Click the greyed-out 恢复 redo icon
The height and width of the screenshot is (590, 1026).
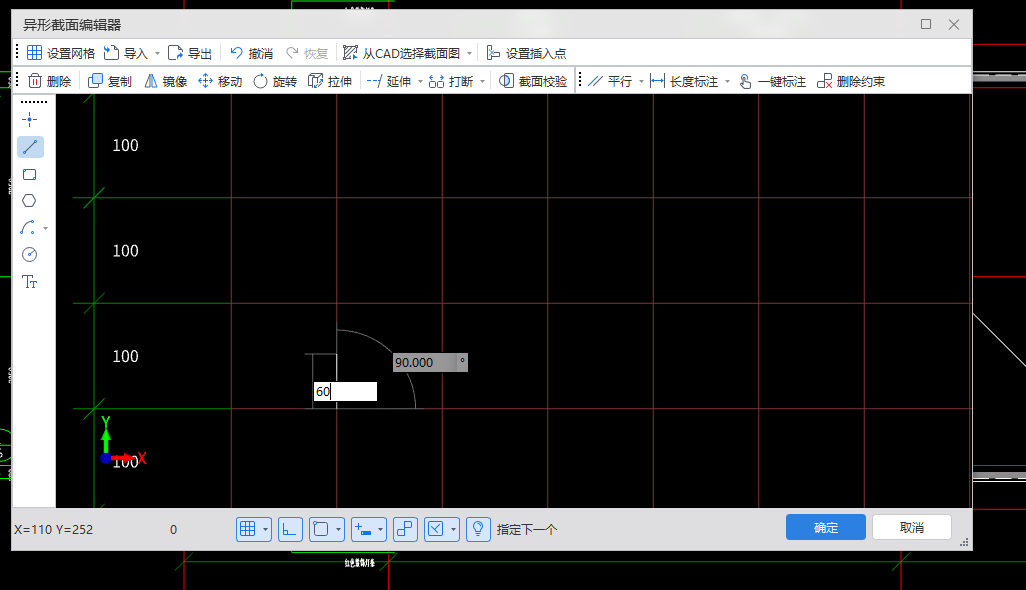click(x=292, y=53)
